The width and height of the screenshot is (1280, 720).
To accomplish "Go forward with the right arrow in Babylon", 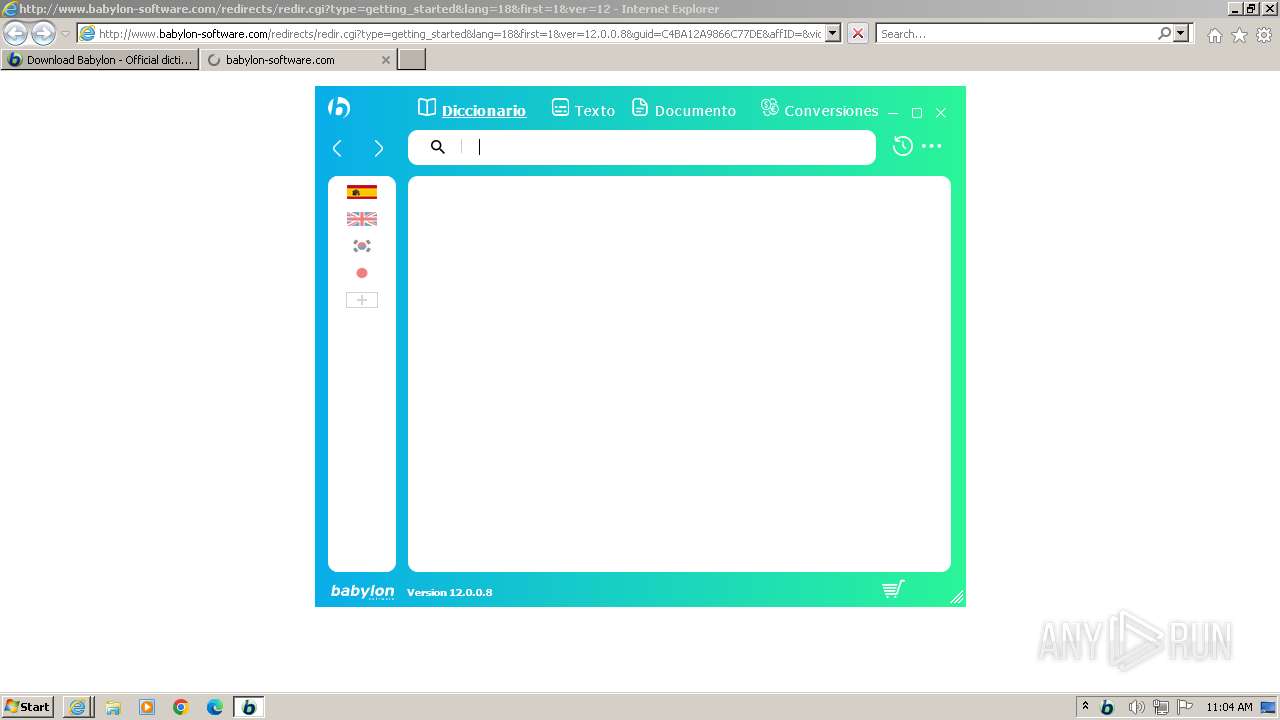I will (x=378, y=148).
